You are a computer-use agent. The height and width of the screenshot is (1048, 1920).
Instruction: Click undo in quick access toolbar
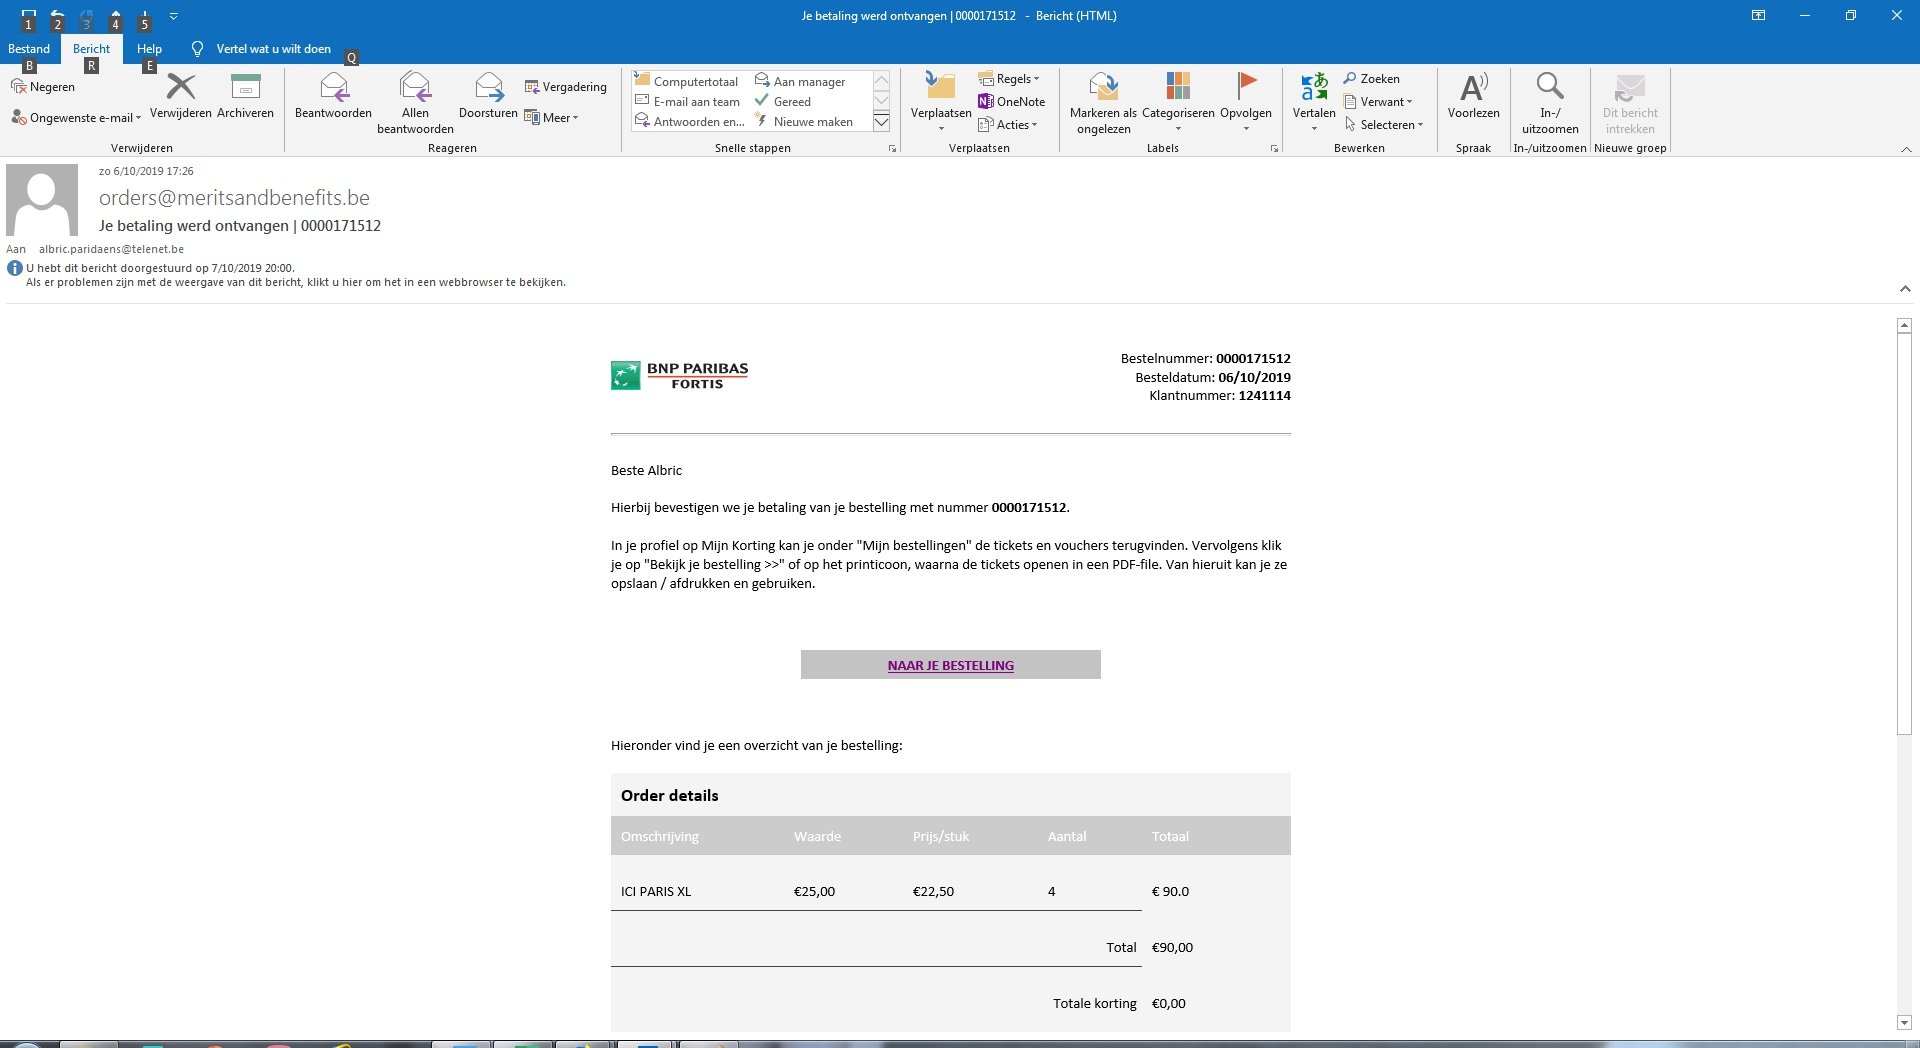coord(57,15)
